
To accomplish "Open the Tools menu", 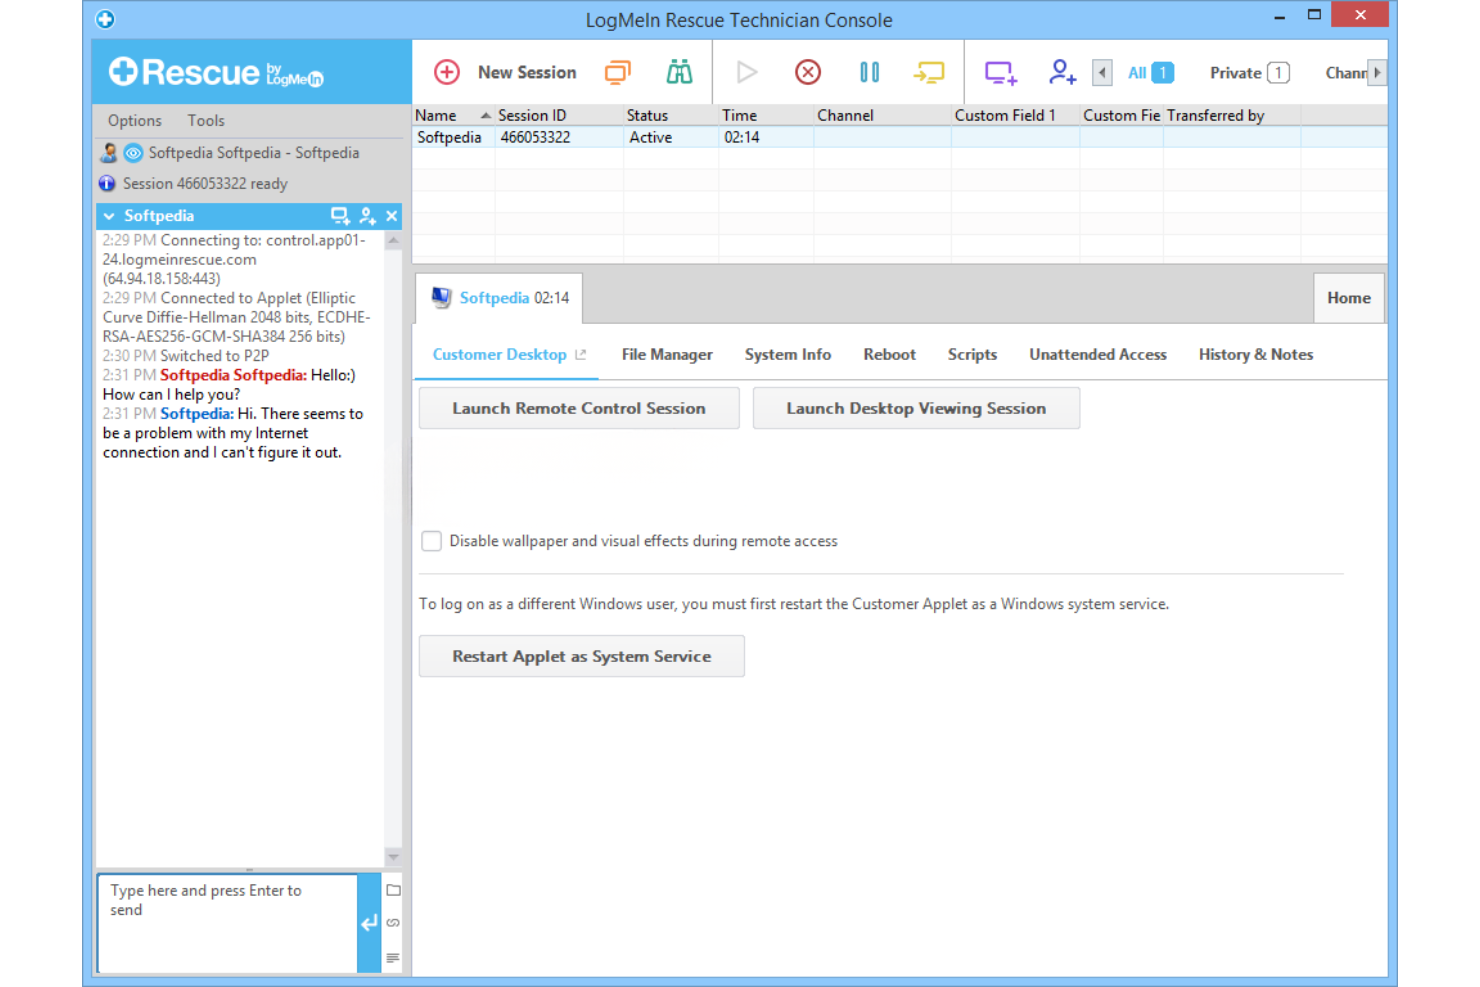I will point(206,120).
